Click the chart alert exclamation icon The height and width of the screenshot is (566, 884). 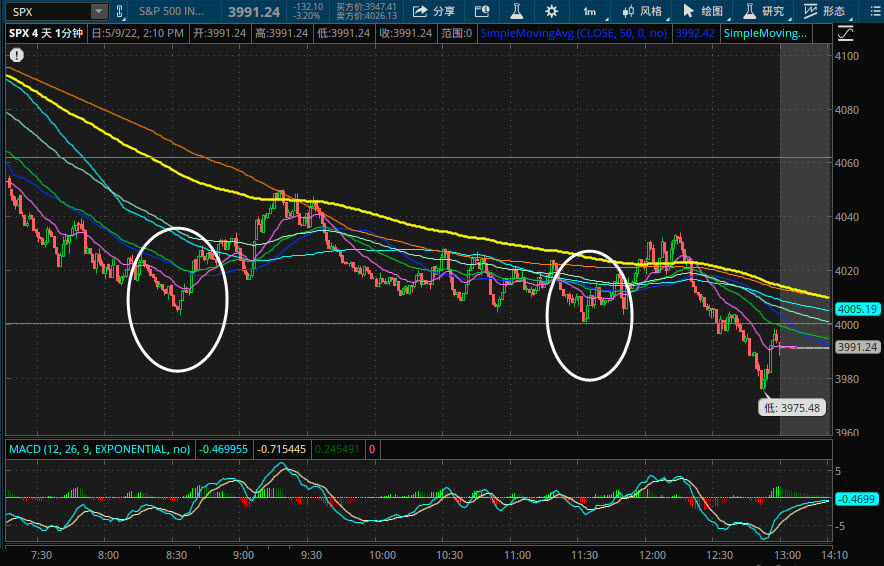17,55
